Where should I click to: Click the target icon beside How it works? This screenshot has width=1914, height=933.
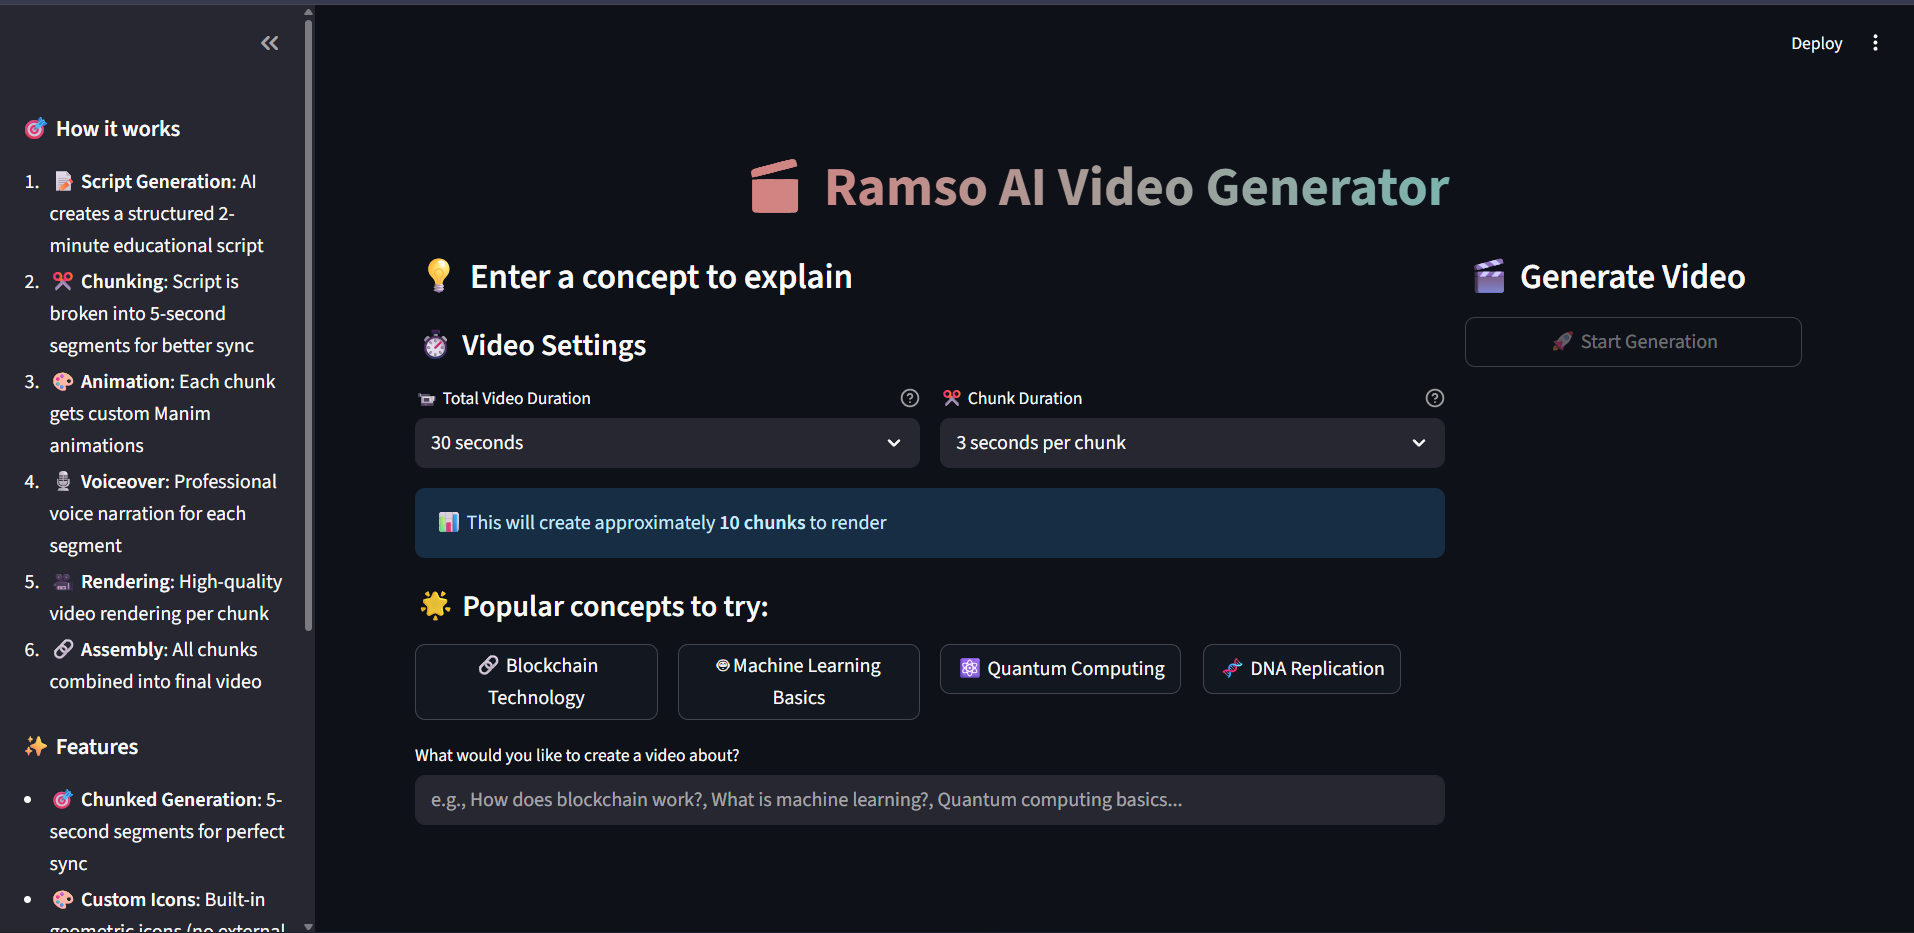coord(35,128)
